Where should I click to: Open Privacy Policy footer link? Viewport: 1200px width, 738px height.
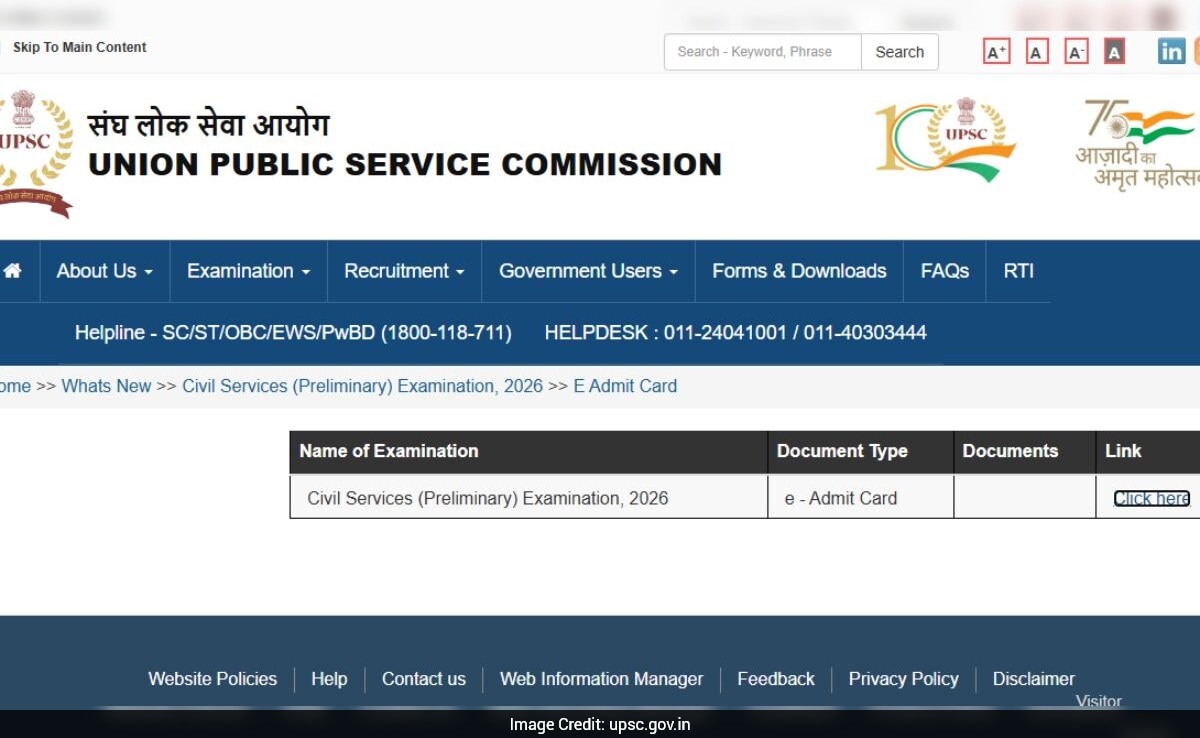904,679
